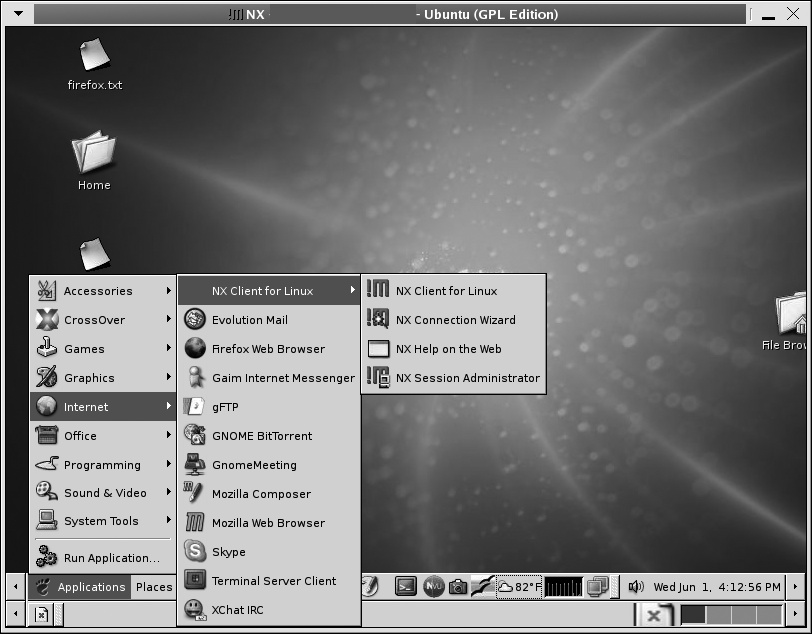Viewport: 812px width, 634px height.
Task: Click the screenshot camera icon in panel
Action: [x=458, y=587]
